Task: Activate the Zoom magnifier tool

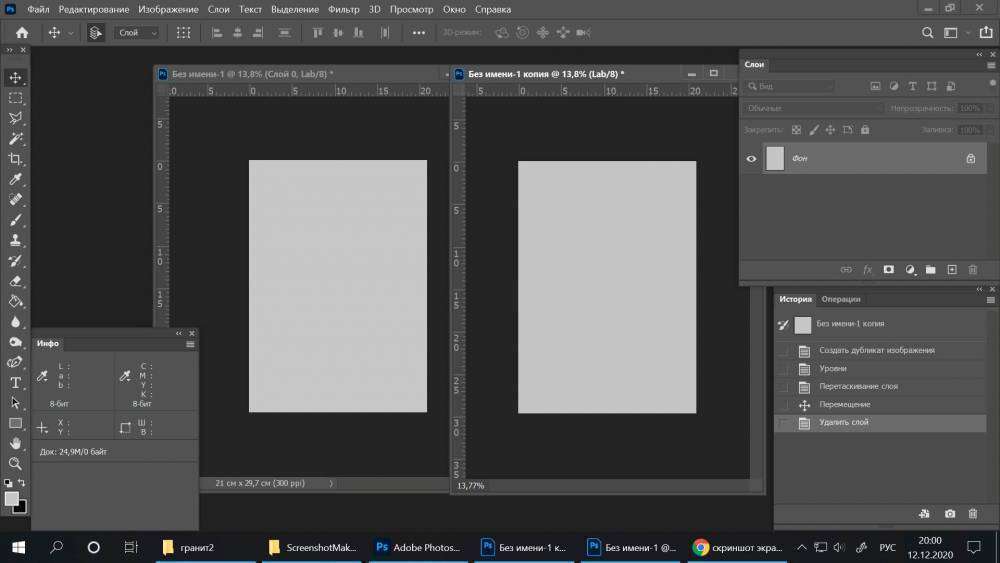Action: pos(15,464)
